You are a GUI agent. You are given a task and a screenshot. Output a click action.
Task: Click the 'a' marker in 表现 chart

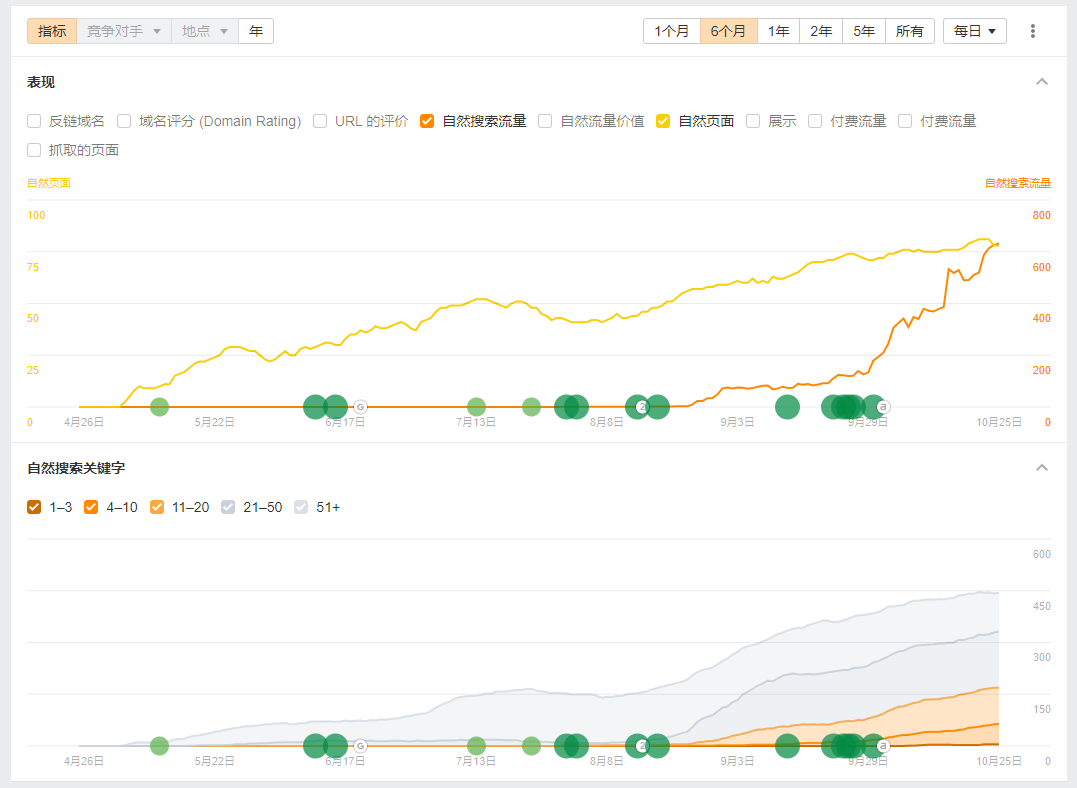[x=883, y=407]
